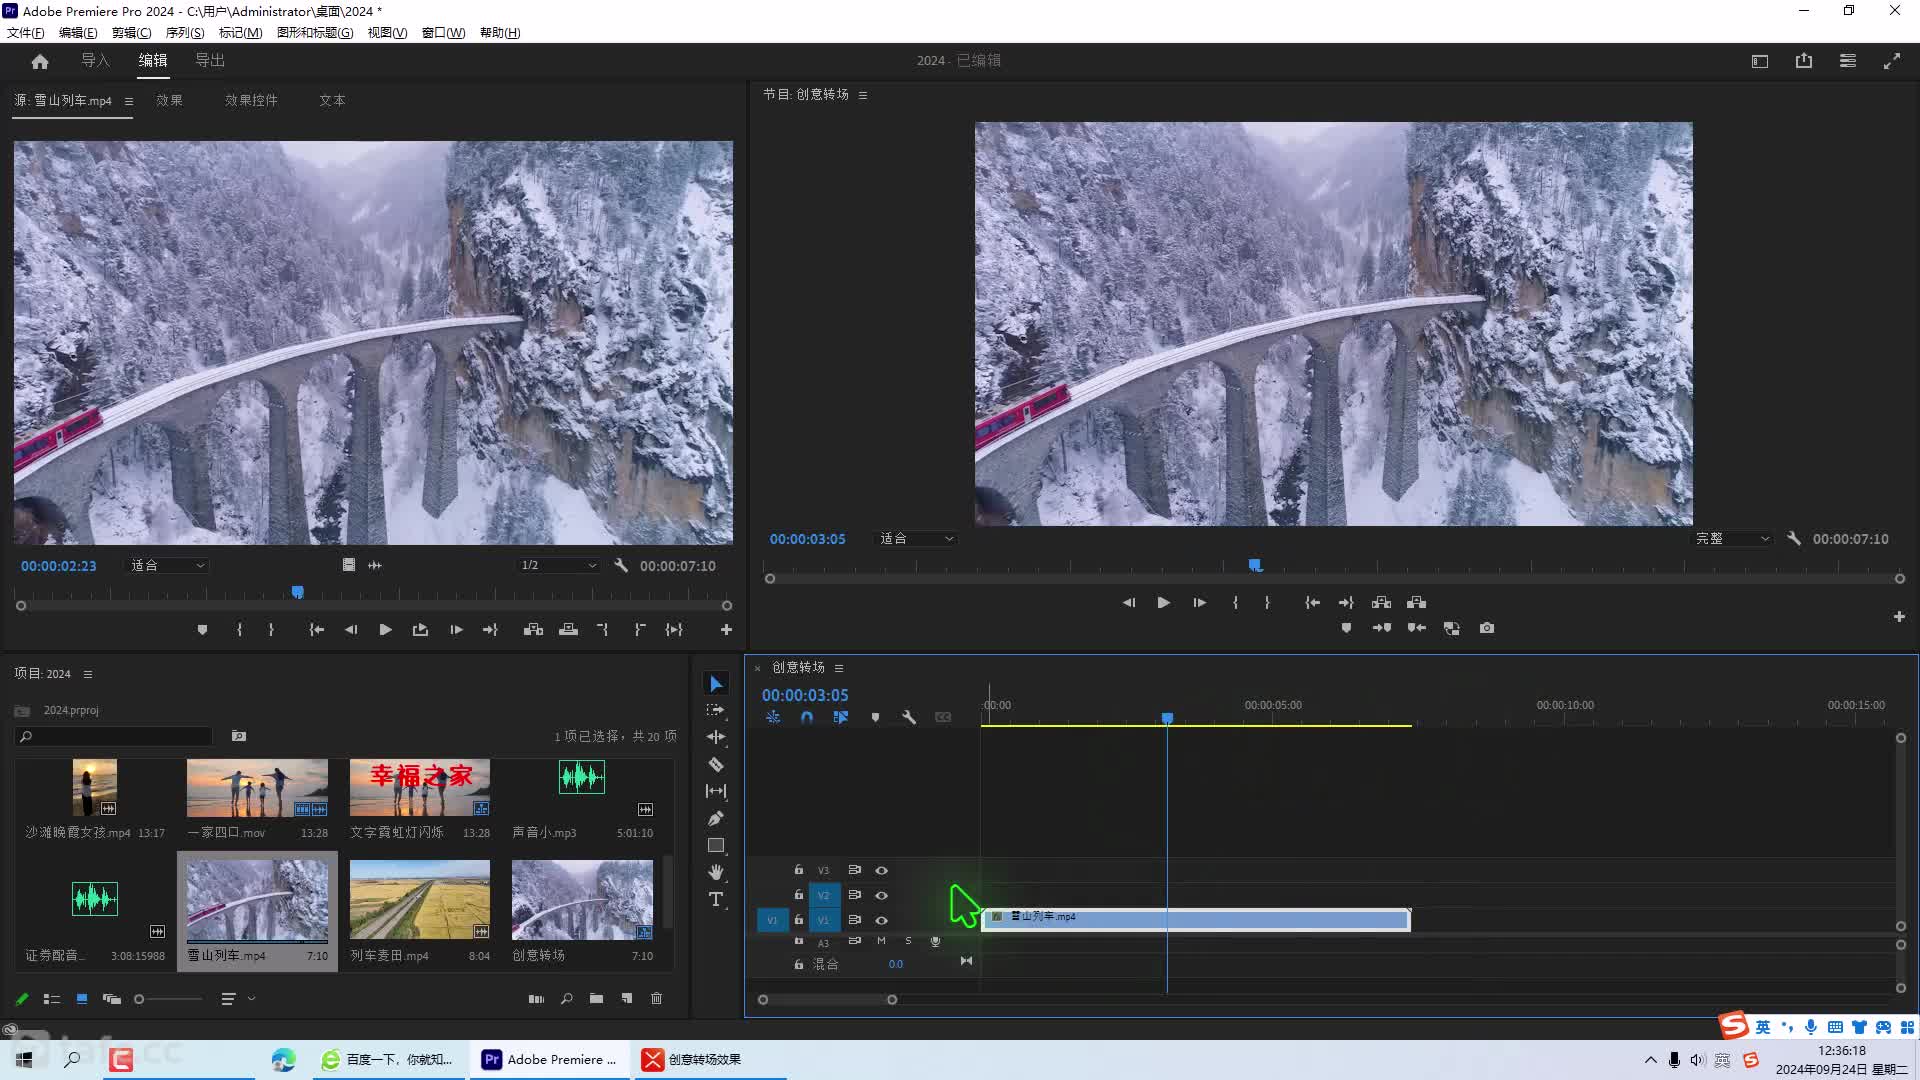Click Extract button in Program monitor
The image size is (1920, 1080).
click(1417, 602)
